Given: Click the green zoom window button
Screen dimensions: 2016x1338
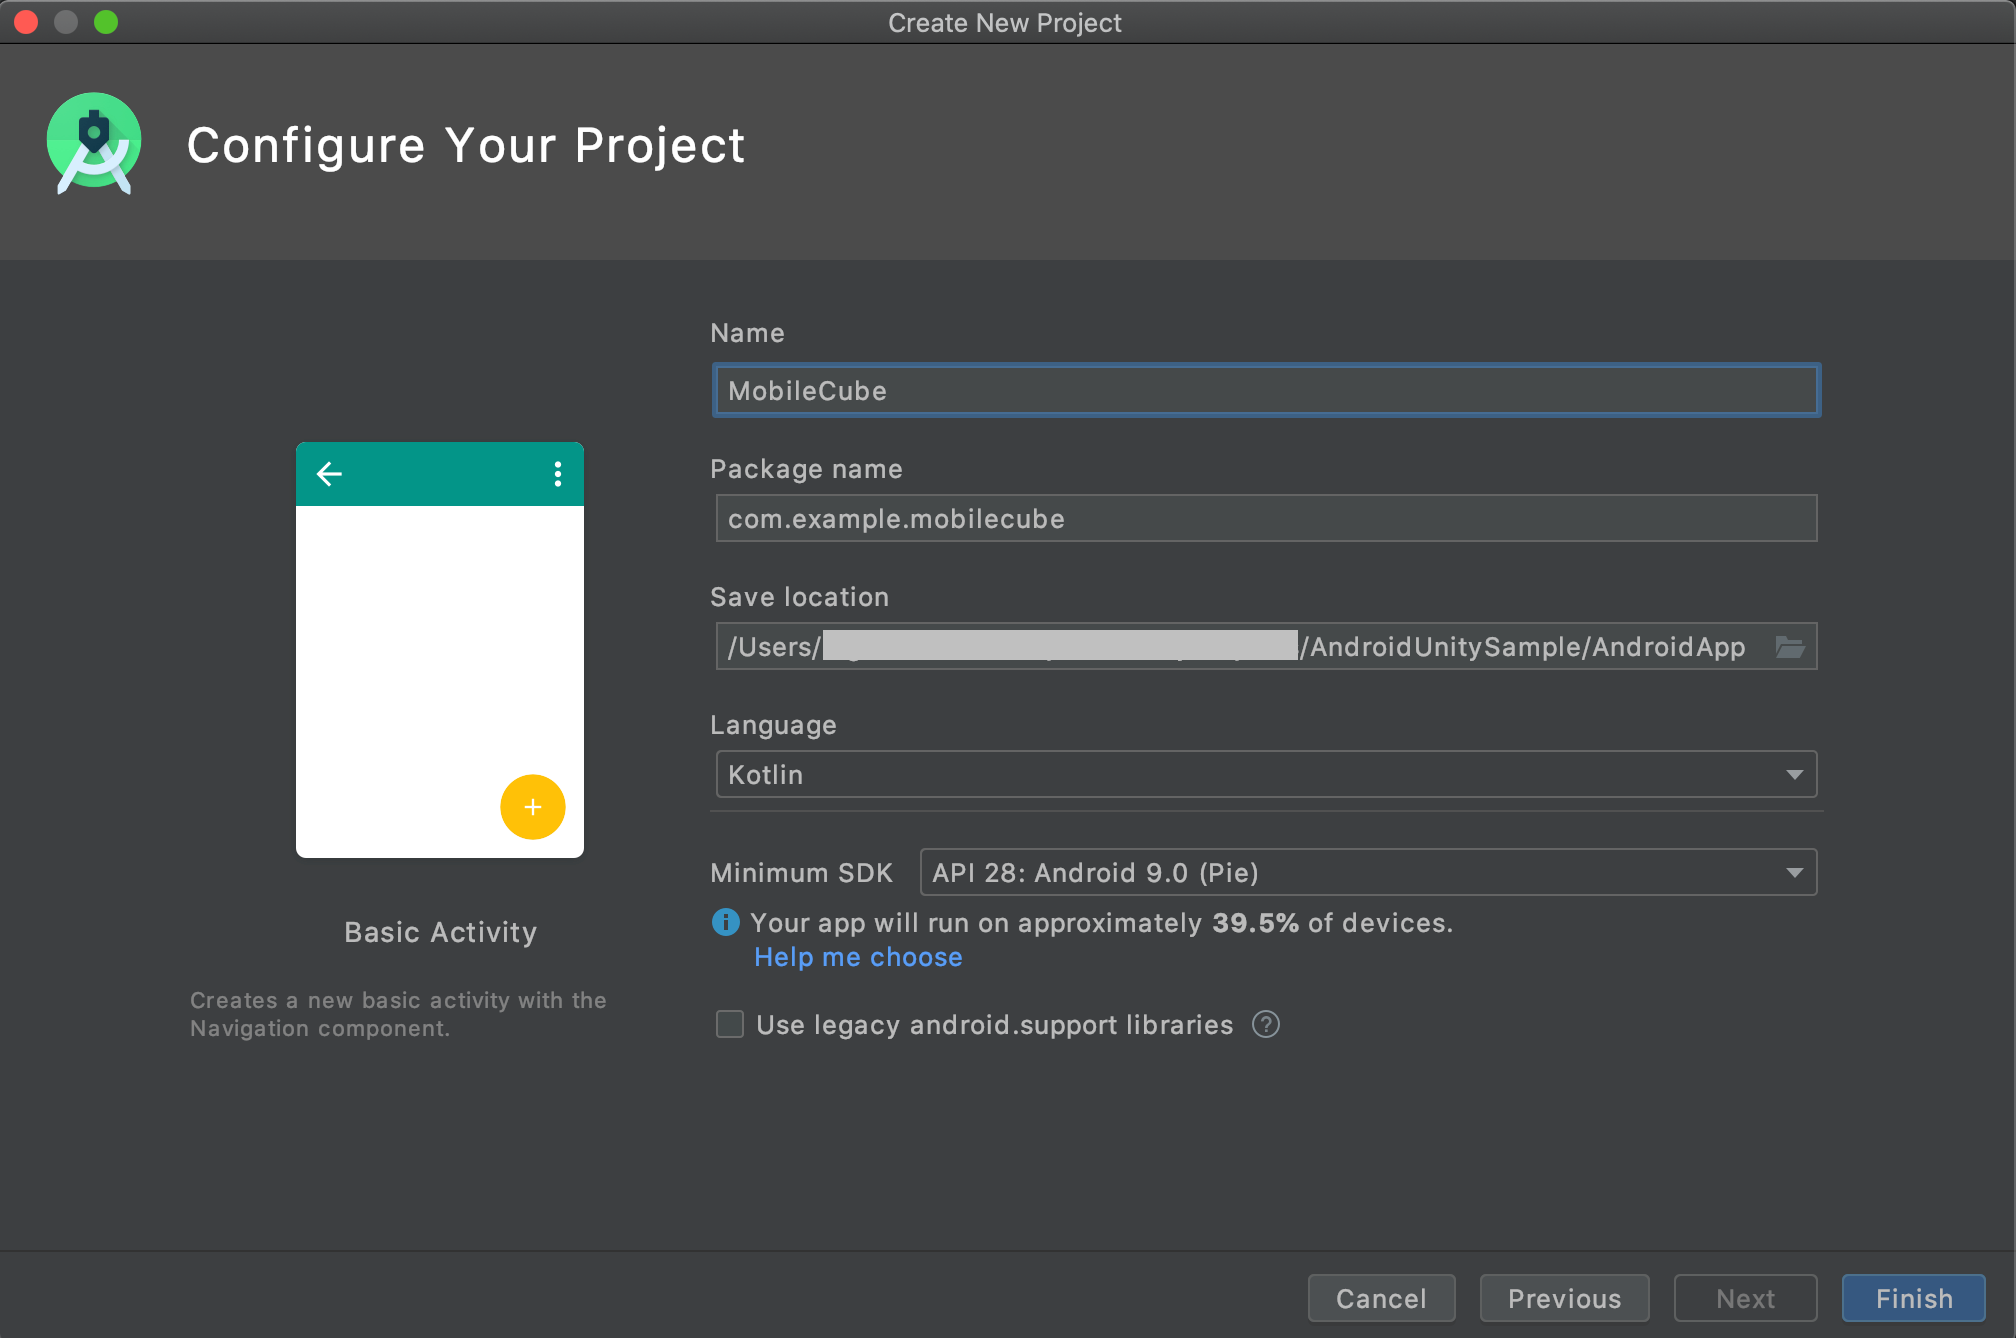Looking at the screenshot, I should (106, 22).
